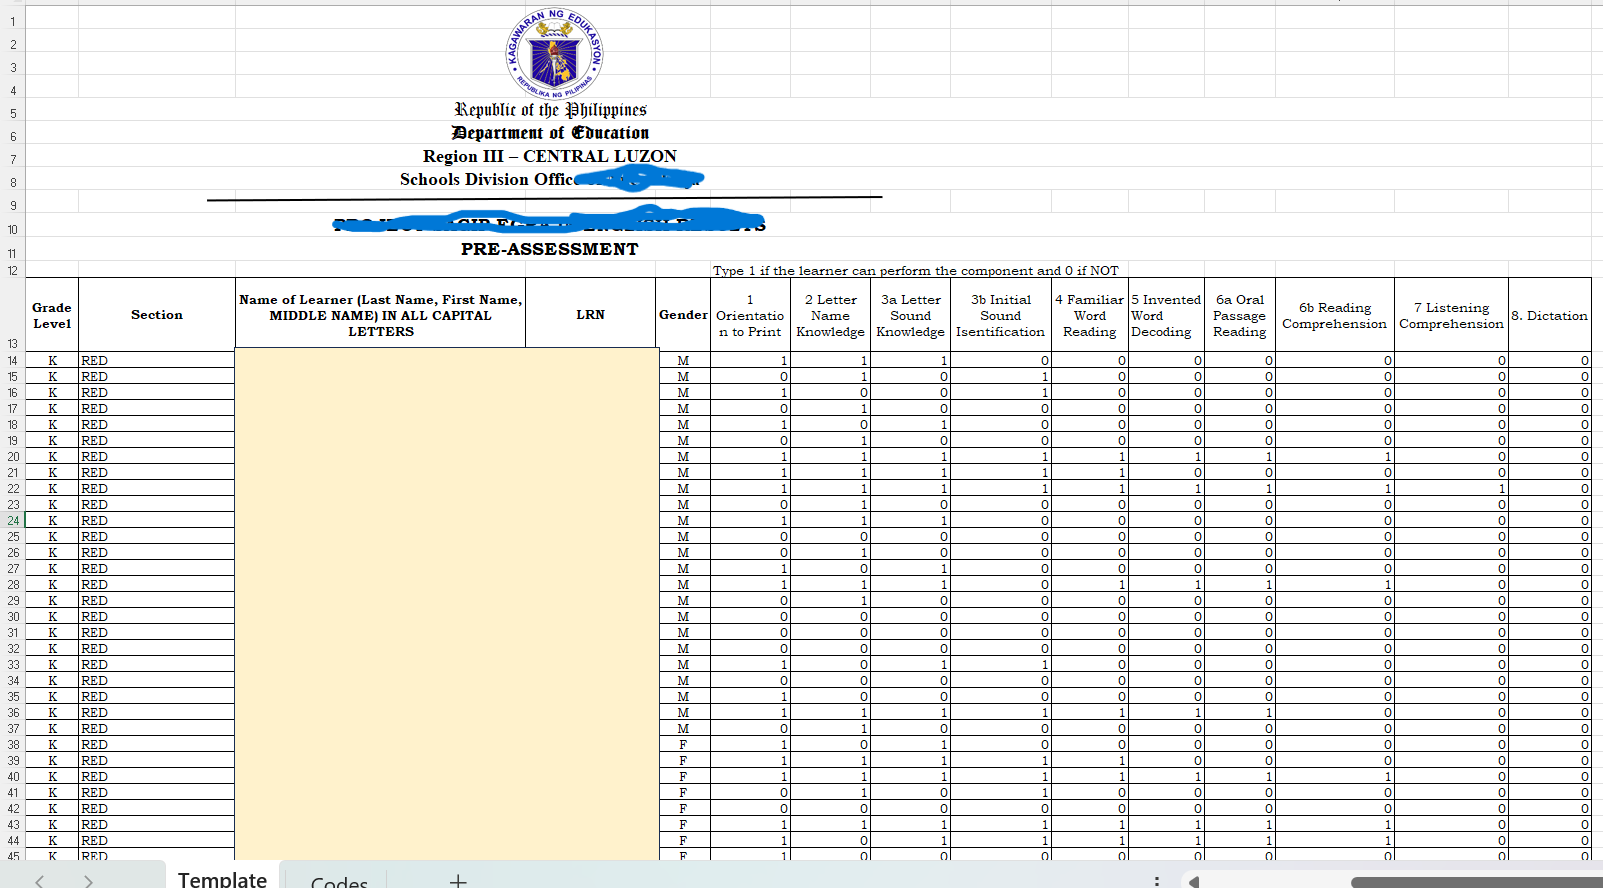Go to previous sheet using left arrow
This screenshot has height=888, width=1603.
pos(40,881)
